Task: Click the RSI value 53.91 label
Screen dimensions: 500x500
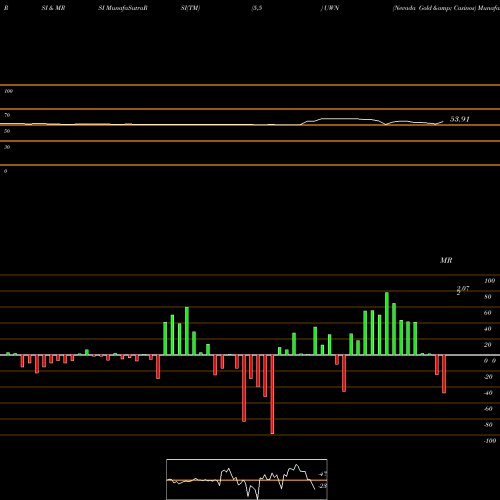Action: point(460,119)
